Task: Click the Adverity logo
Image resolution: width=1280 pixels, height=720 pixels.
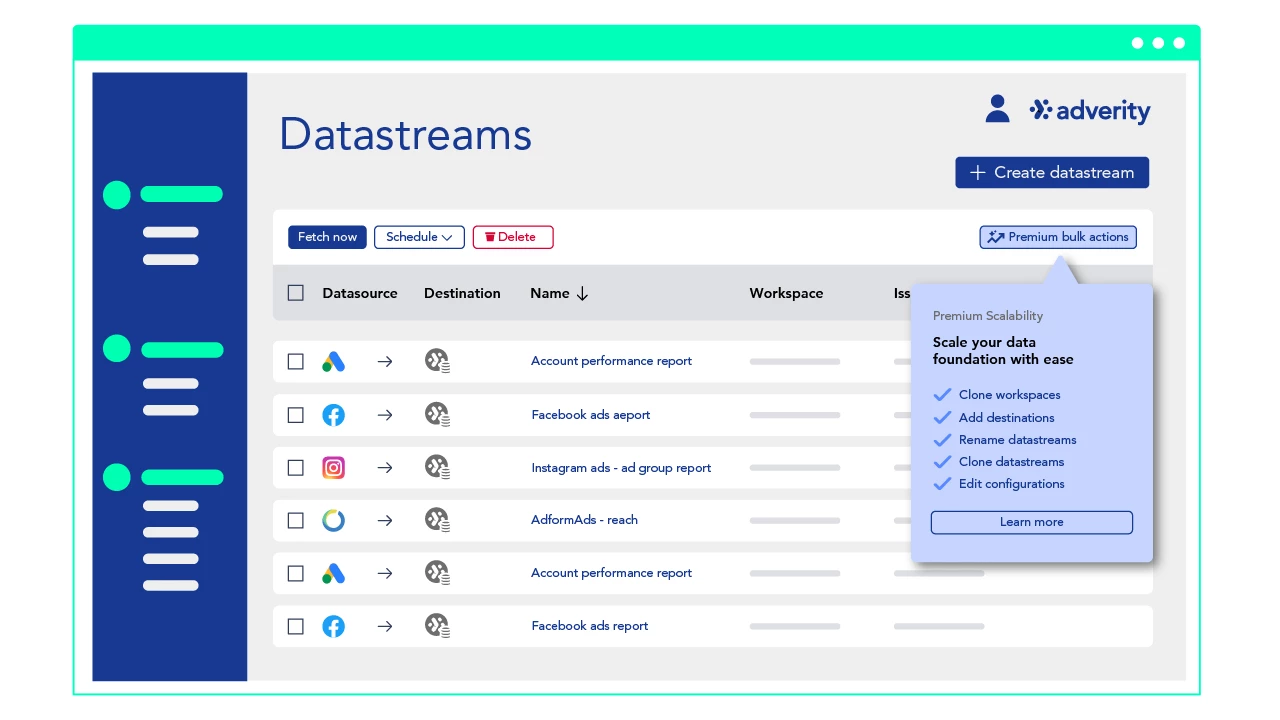Action: pyautogui.click(x=1090, y=111)
